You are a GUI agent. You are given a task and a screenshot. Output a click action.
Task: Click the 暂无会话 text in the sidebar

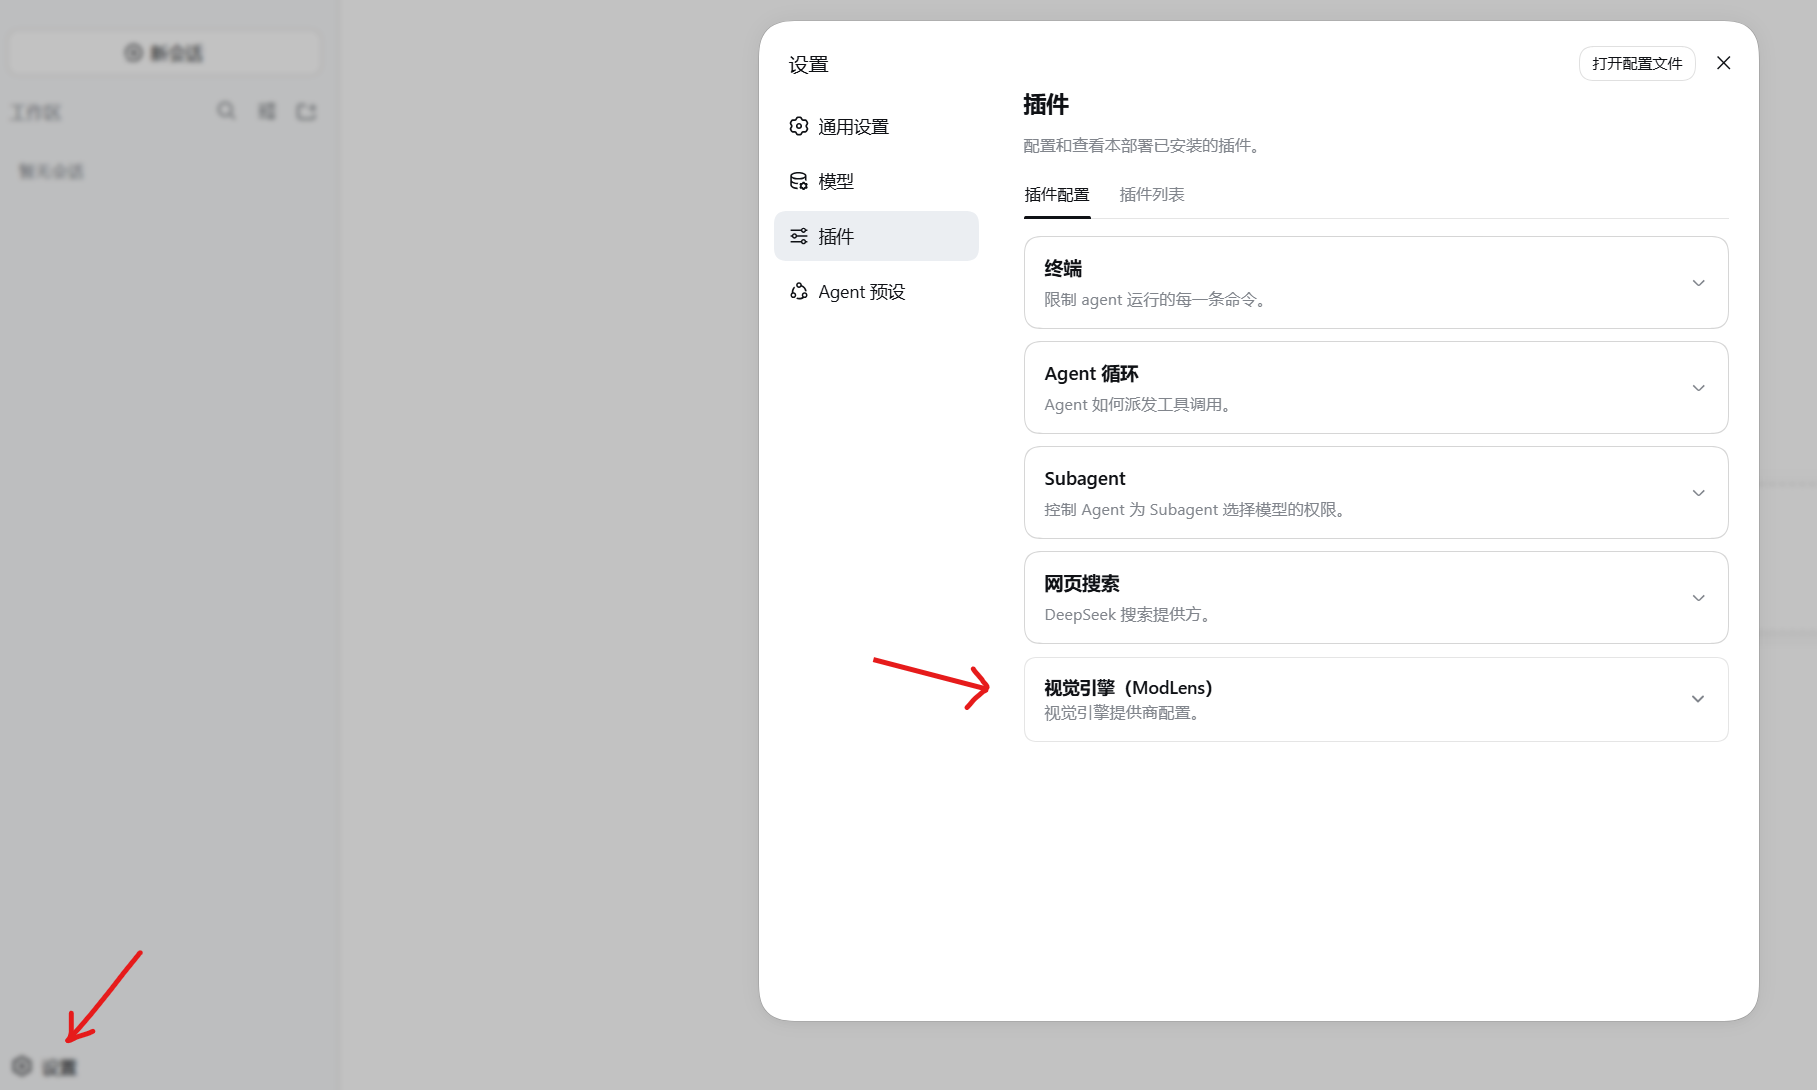point(51,172)
